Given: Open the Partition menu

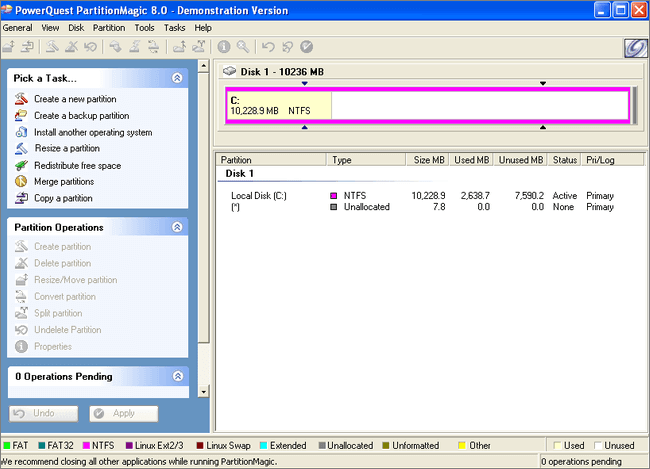Looking at the screenshot, I should 110,28.
